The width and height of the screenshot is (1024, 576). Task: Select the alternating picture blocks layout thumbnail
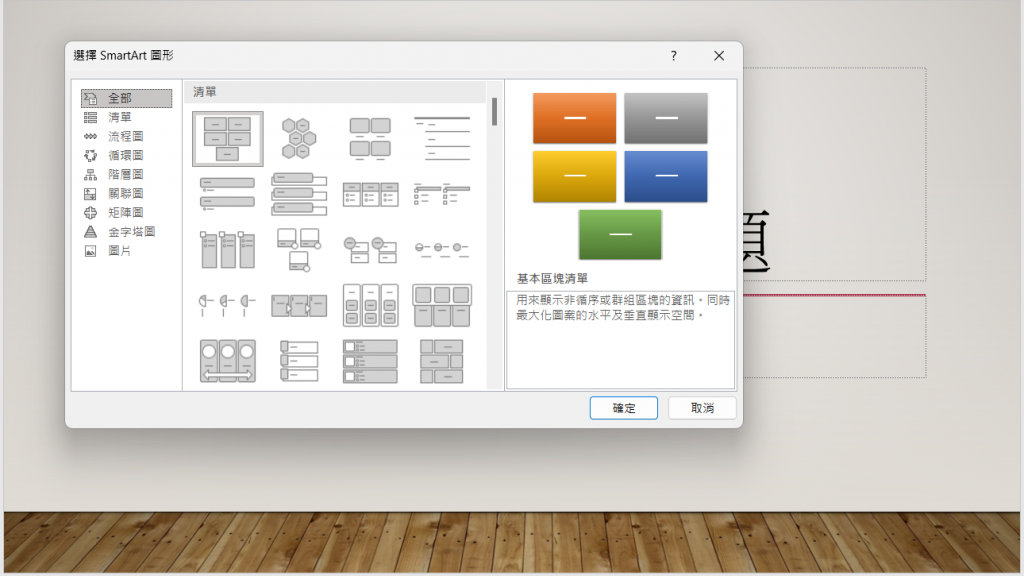click(x=441, y=360)
